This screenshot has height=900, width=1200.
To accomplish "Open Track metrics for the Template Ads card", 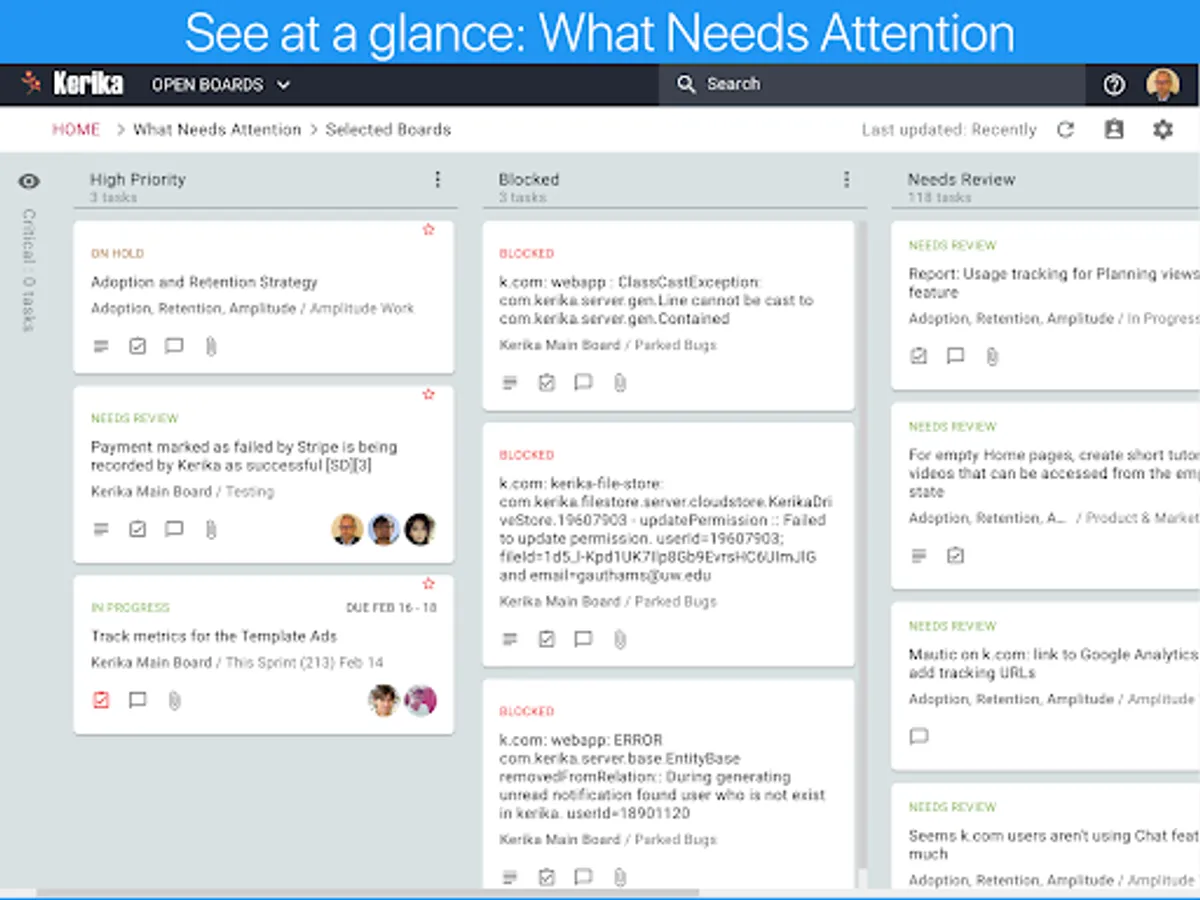I will pos(263,654).
